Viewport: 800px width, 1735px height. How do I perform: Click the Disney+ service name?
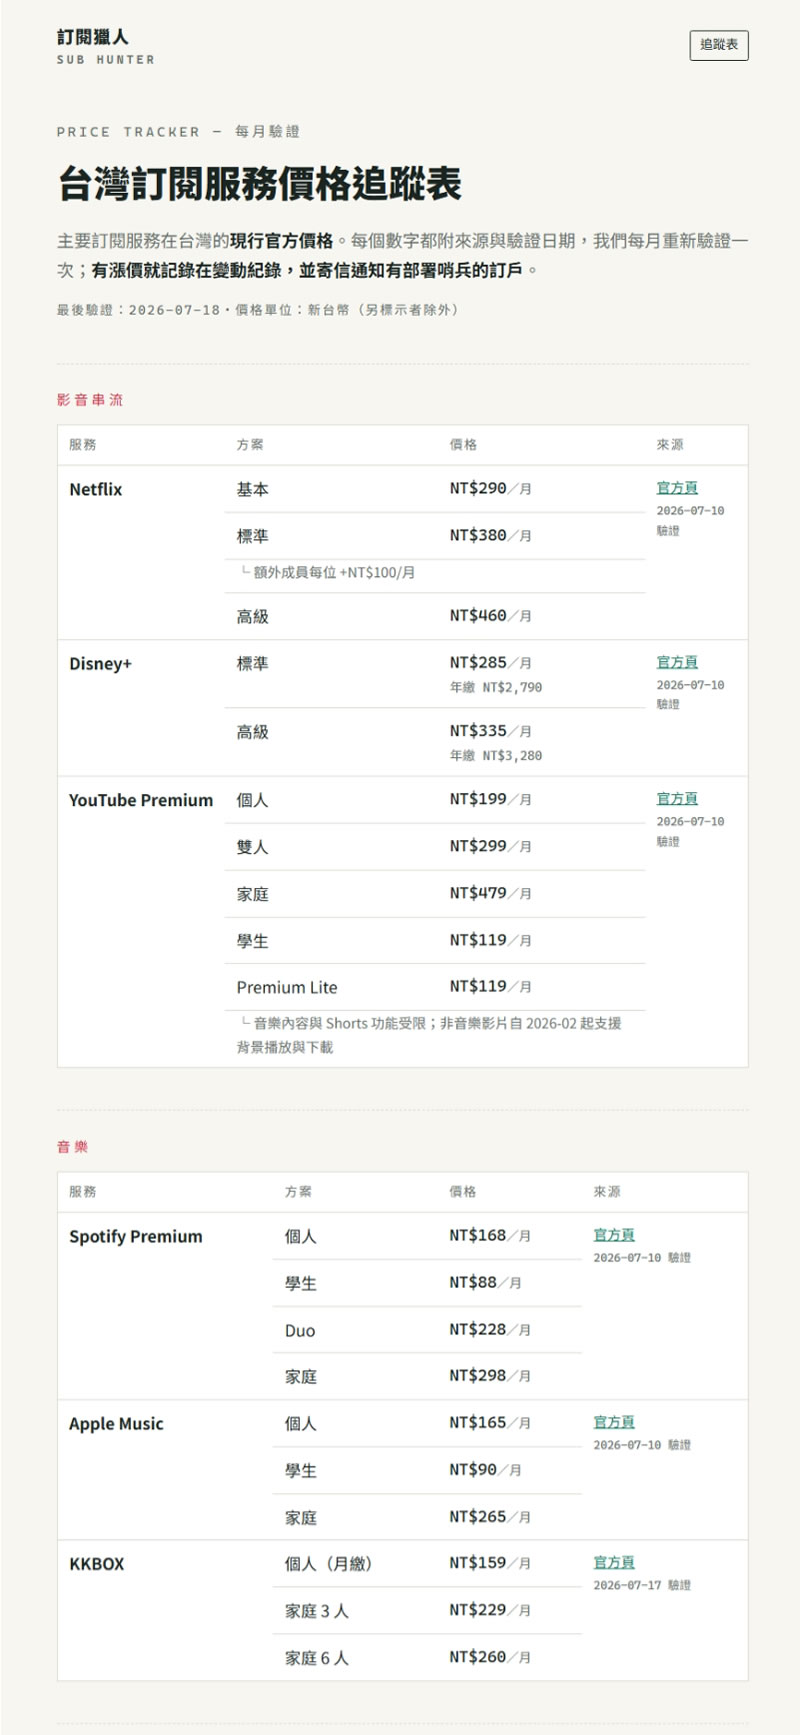[100, 664]
